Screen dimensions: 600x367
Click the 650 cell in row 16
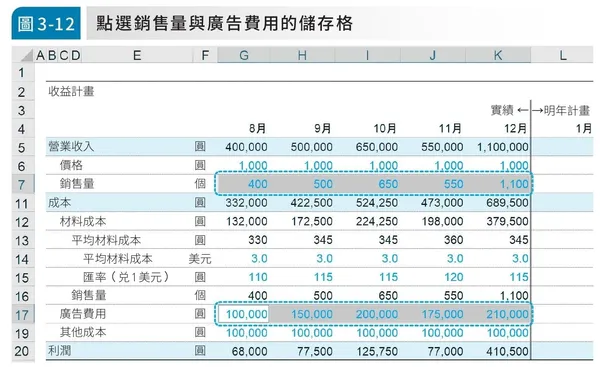pos(388,296)
